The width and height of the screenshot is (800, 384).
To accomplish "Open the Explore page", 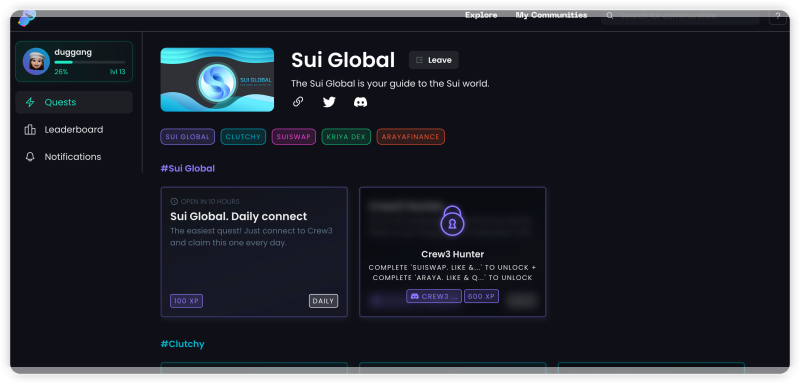I will tap(481, 15).
